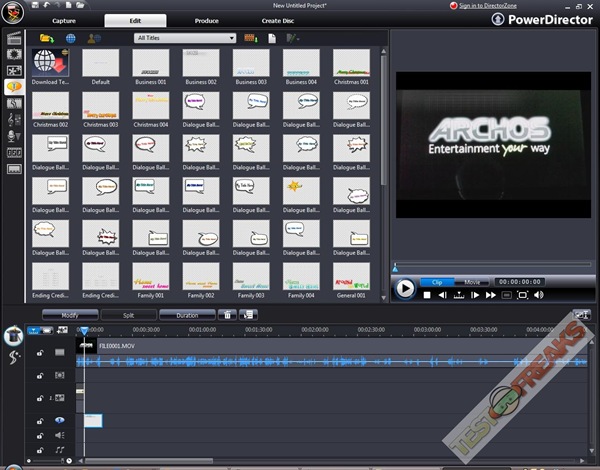The image size is (600, 470).
Task: Switch preview to Clip mode
Action: click(437, 282)
